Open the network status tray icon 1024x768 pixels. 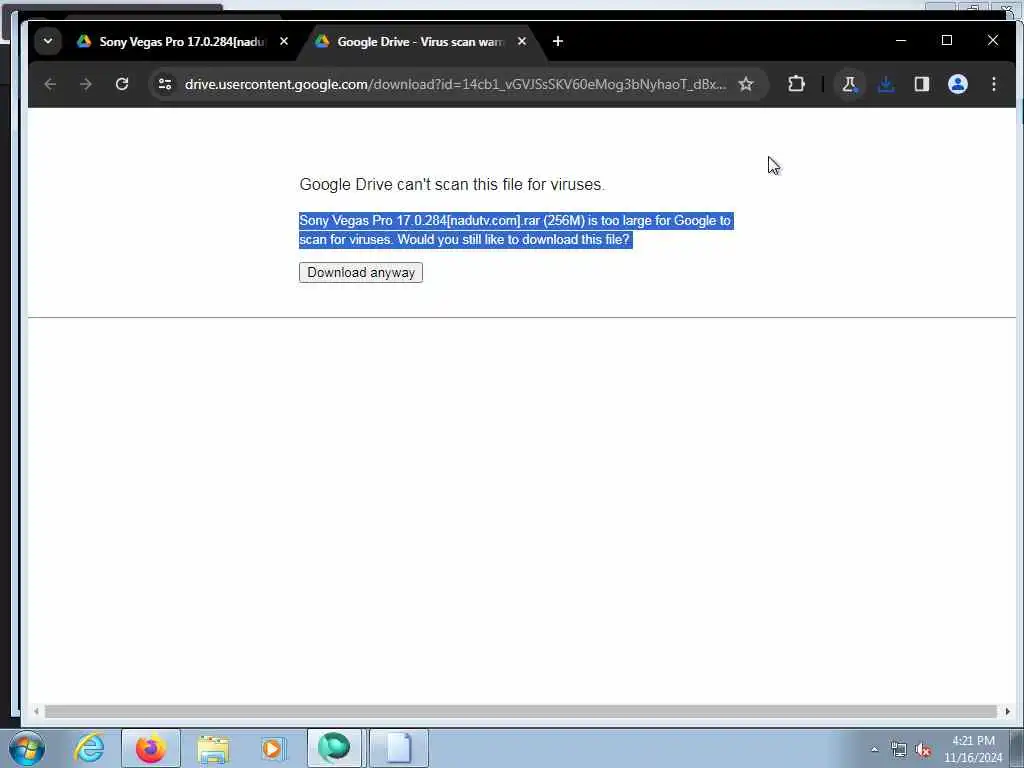coord(899,750)
